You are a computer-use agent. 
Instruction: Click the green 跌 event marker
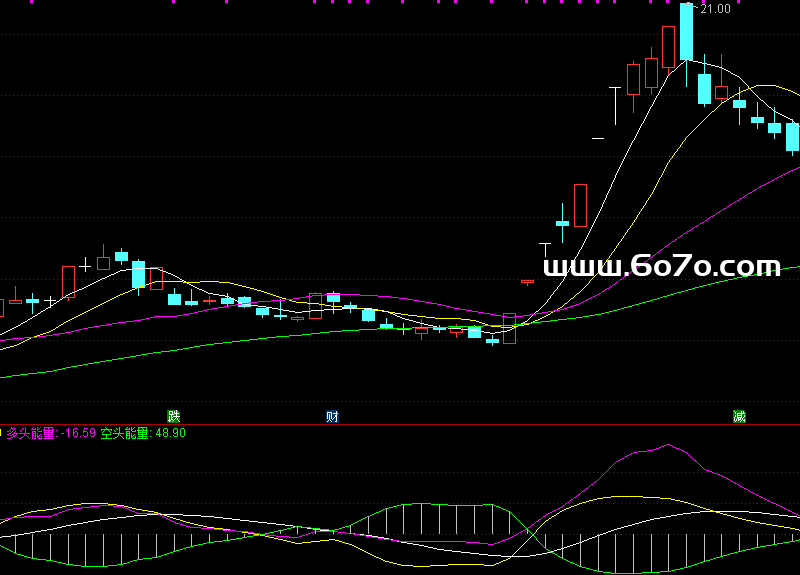[x=174, y=417]
